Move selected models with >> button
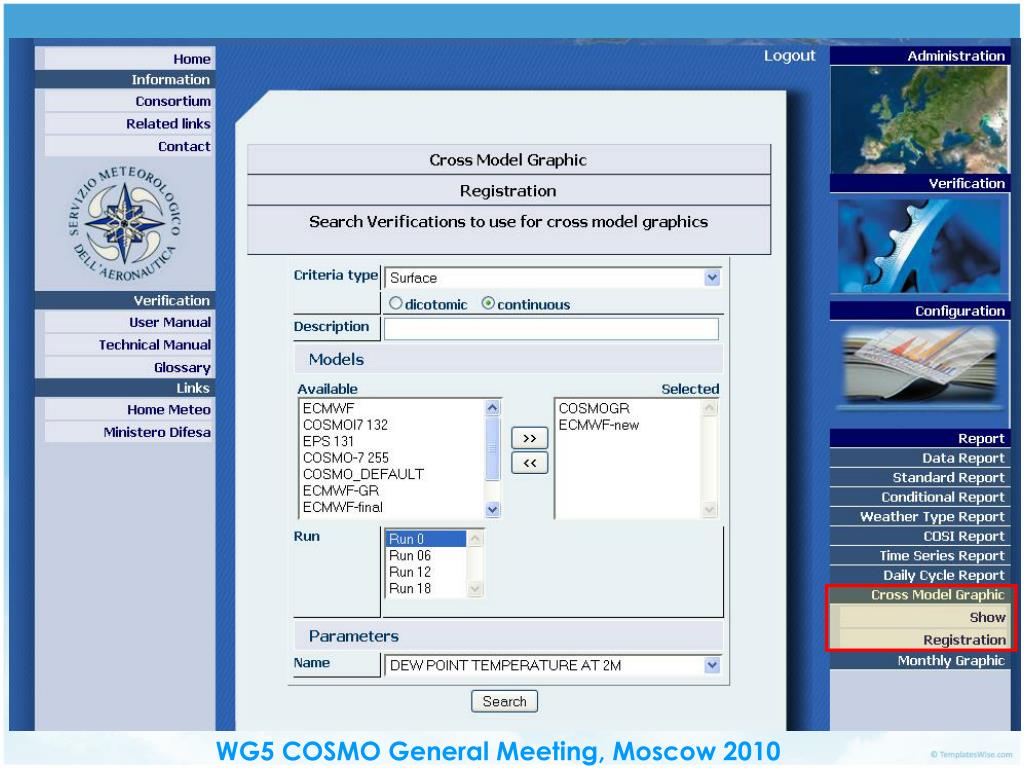Image resolution: width=1024 pixels, height=768 pixels. [530, 438]
